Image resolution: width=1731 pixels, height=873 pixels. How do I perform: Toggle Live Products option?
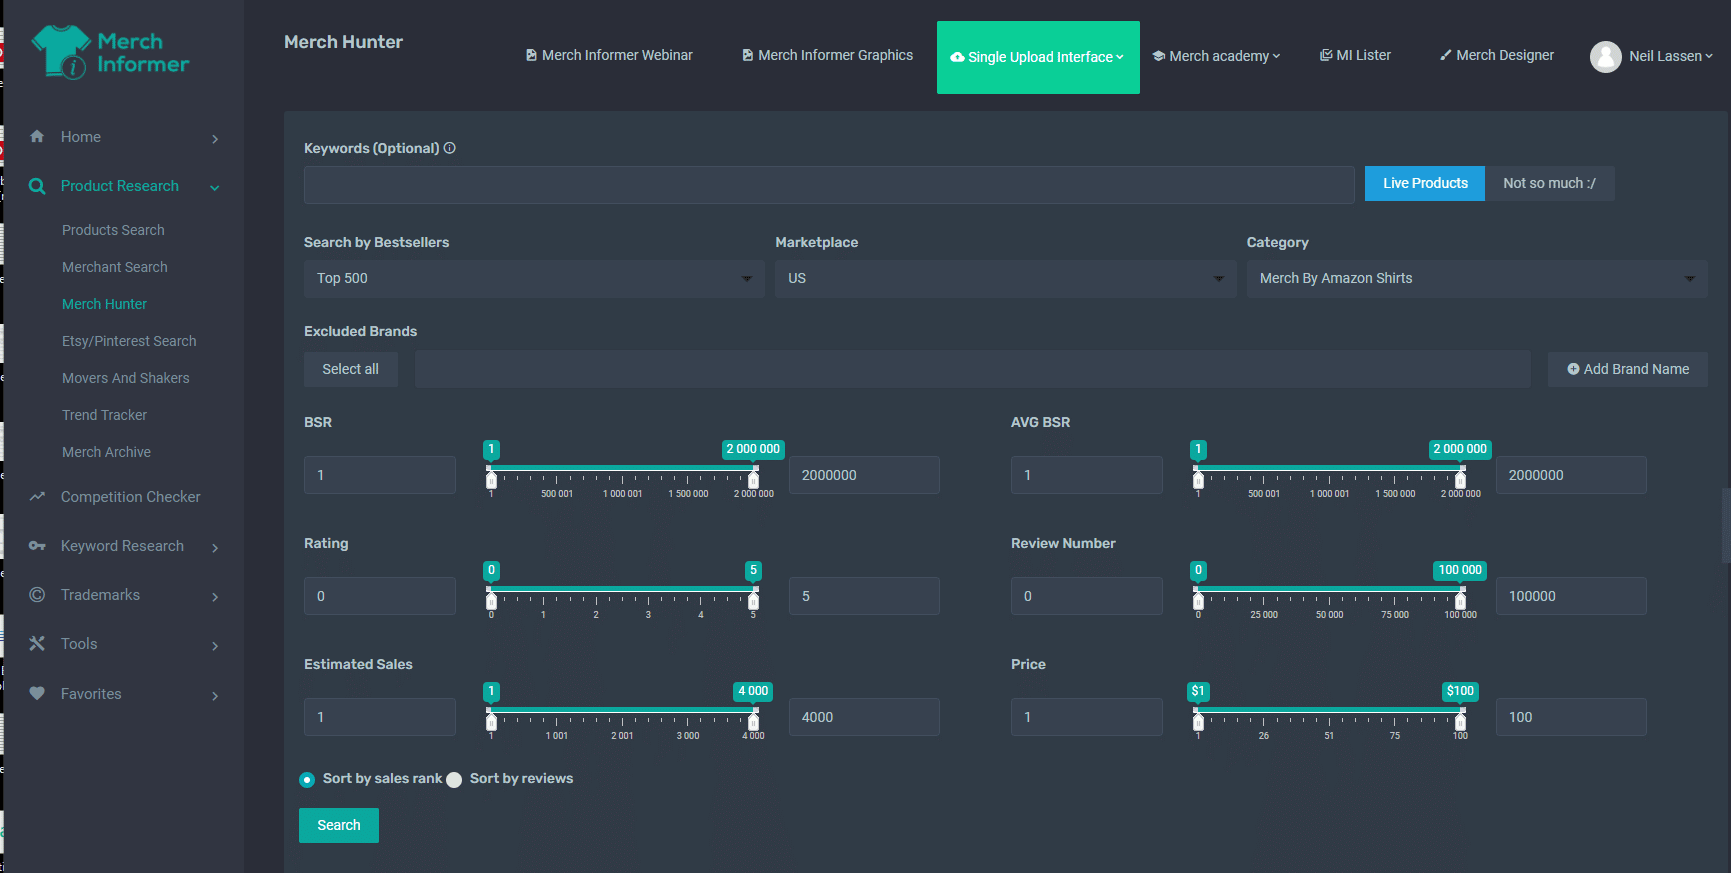coord(1425,183)
